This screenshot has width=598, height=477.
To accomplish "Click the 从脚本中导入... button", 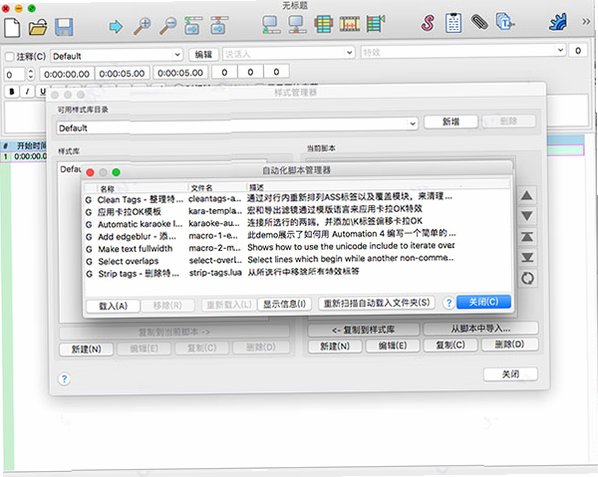I will tap(481, 328).
